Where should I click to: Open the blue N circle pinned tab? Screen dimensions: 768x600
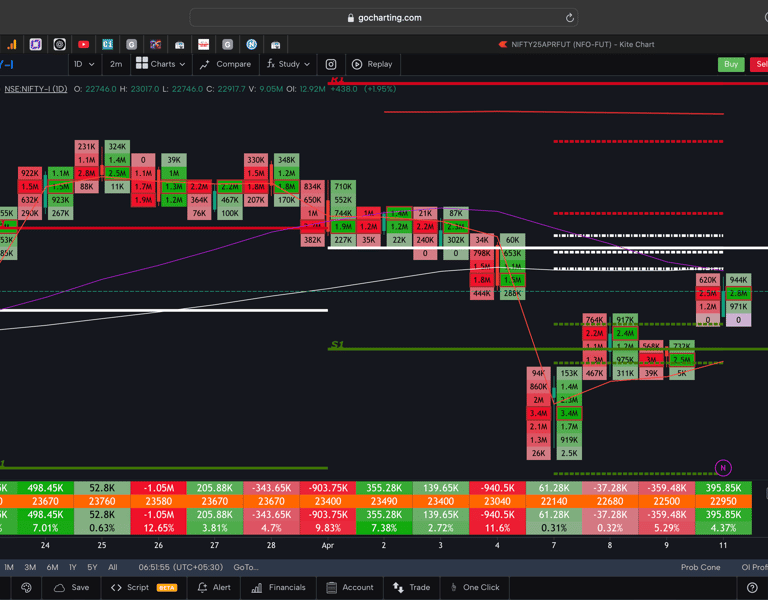pos(251,45)
